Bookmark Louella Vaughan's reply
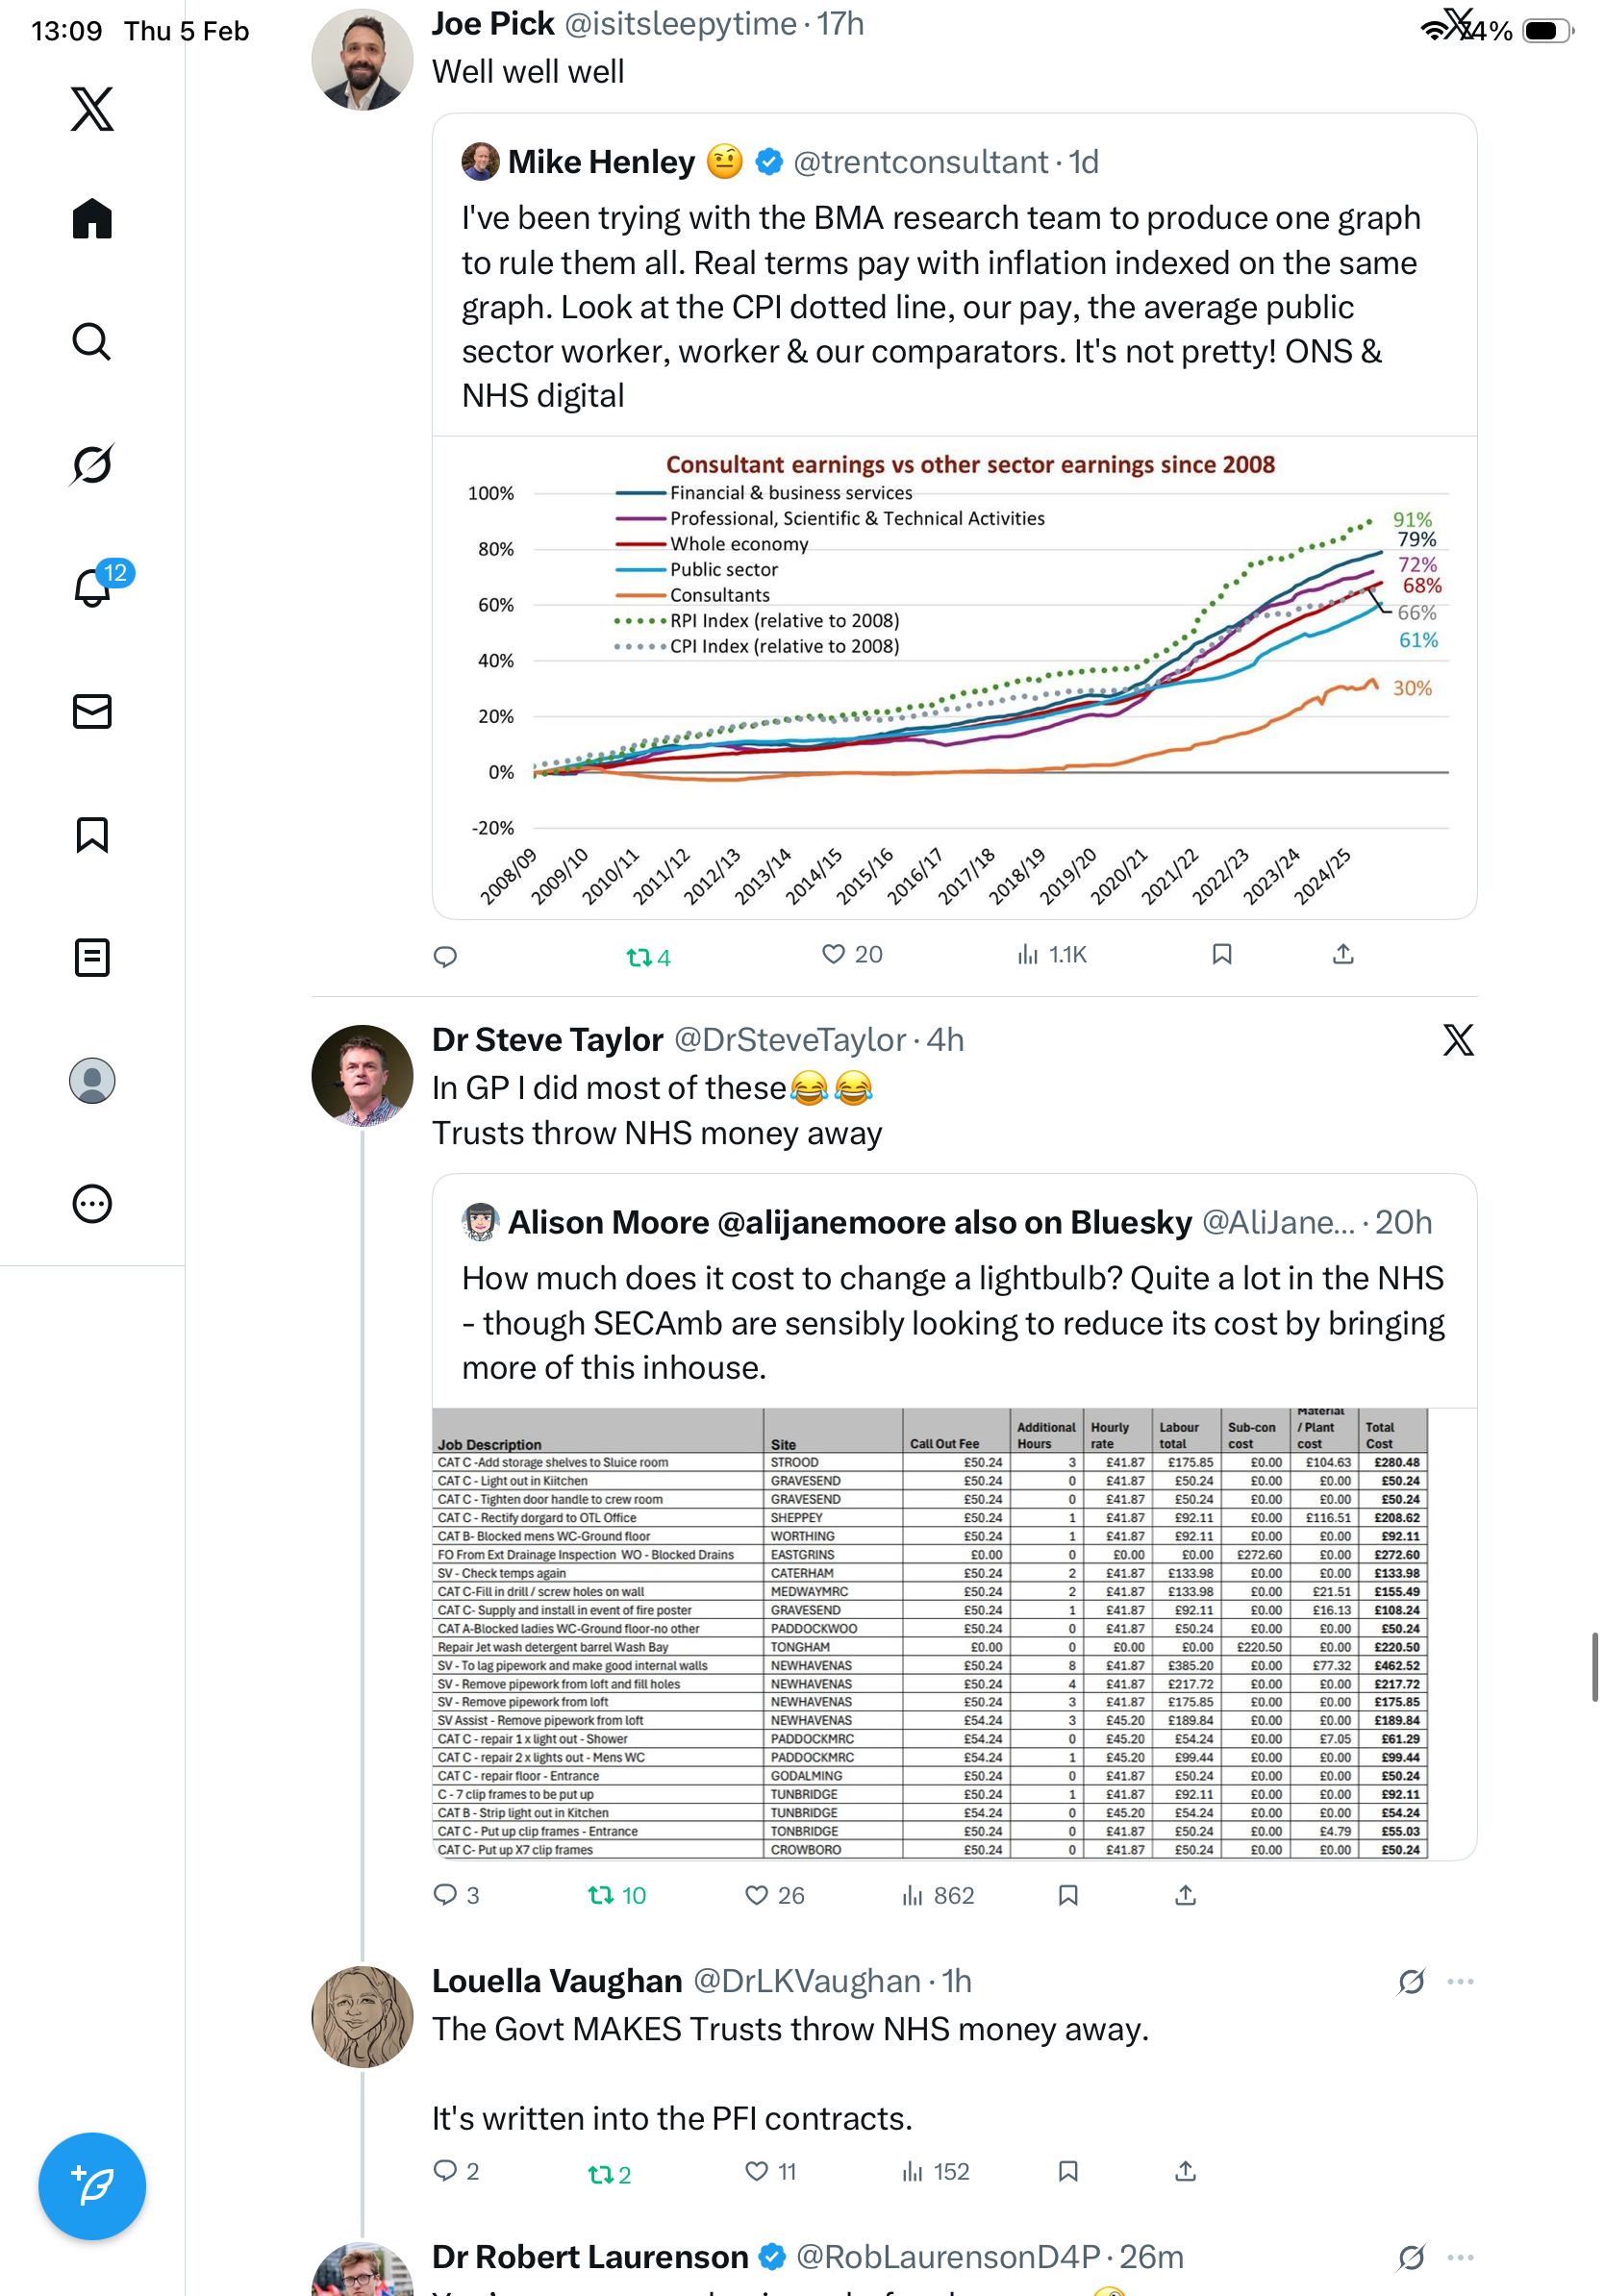1604x2296 pixels. 1068,2171
